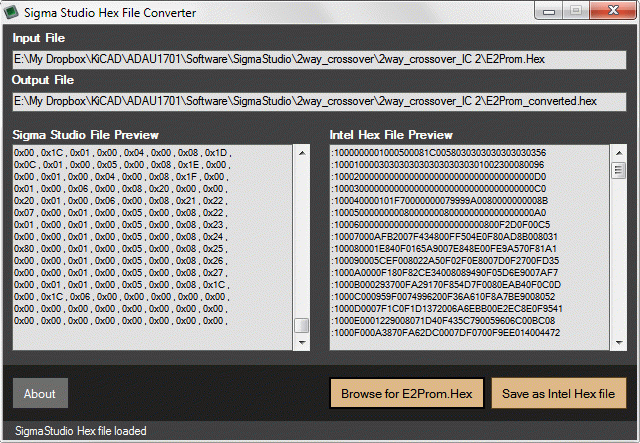Open the About dialog
Screen dimensions: 640x443
point(40,393)
